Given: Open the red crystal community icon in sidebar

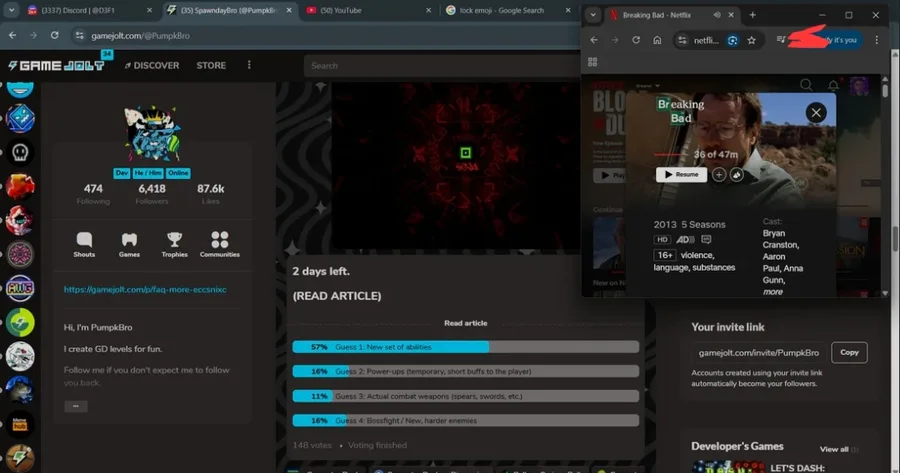Looking at the screenshot, I should click(20, 186).
